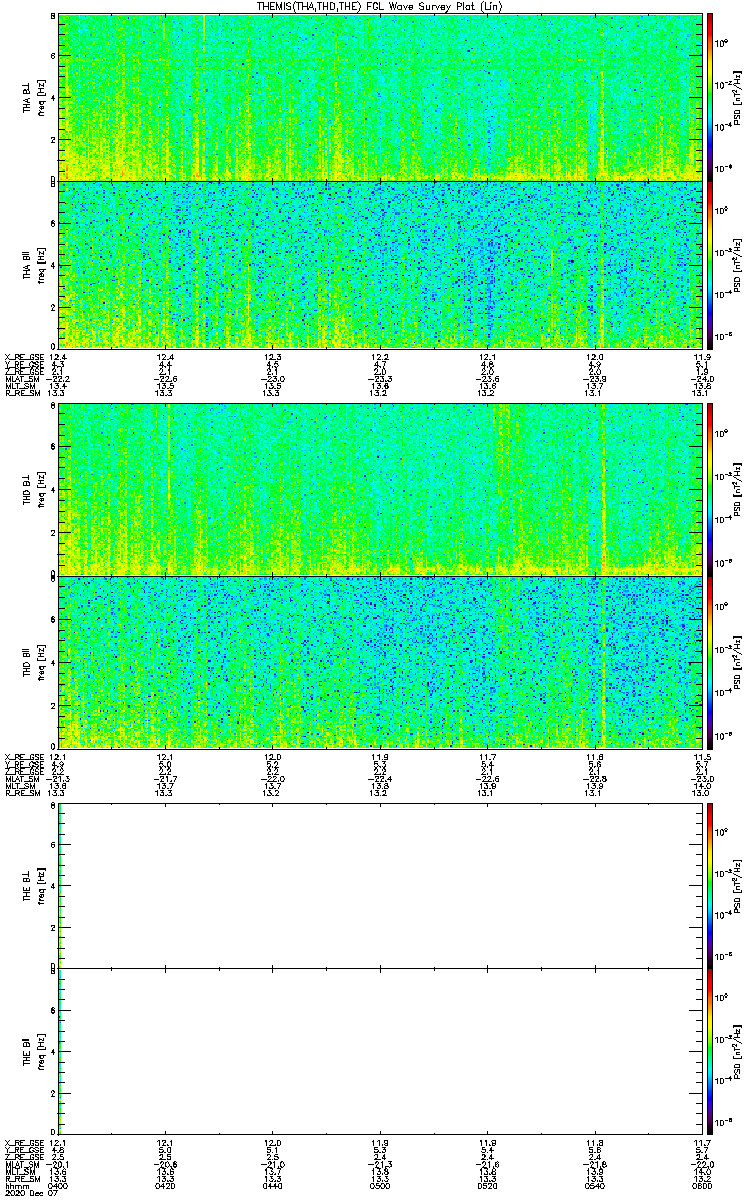This screenshot has height=1200, width=750.
Task: Click the THA B-parallel PSD color bar
Action: (x=710, y=264)
